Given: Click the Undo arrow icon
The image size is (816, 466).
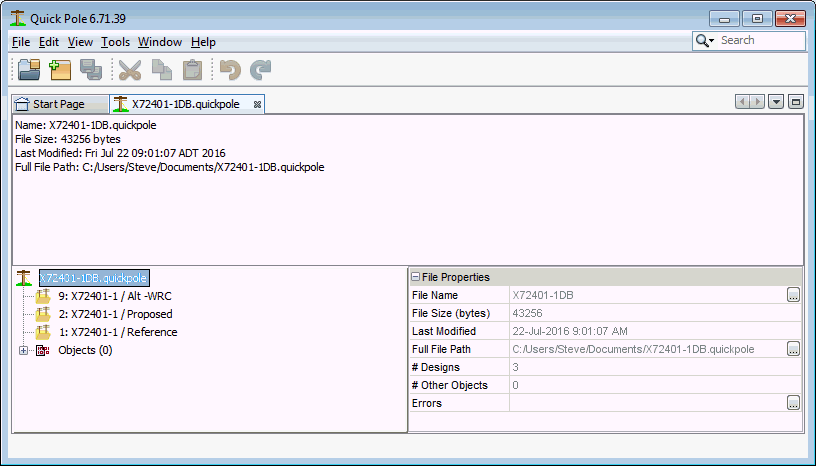Looking at the screenshot, I should [x=230, y=70].
